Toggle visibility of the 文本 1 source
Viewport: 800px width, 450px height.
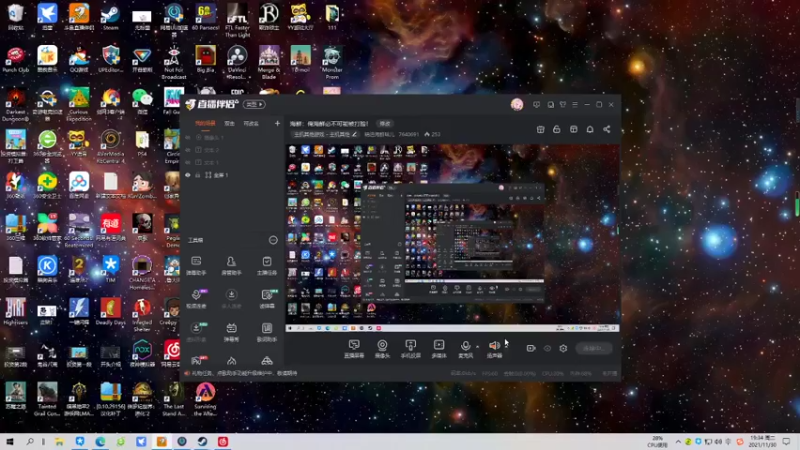(x=188, y=162)
